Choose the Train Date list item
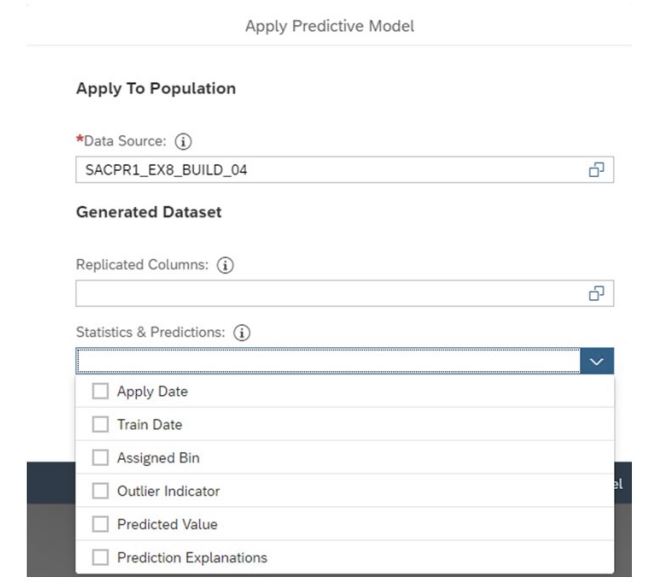The height and width of the screenshot is (588, 647). click(150, 424)
